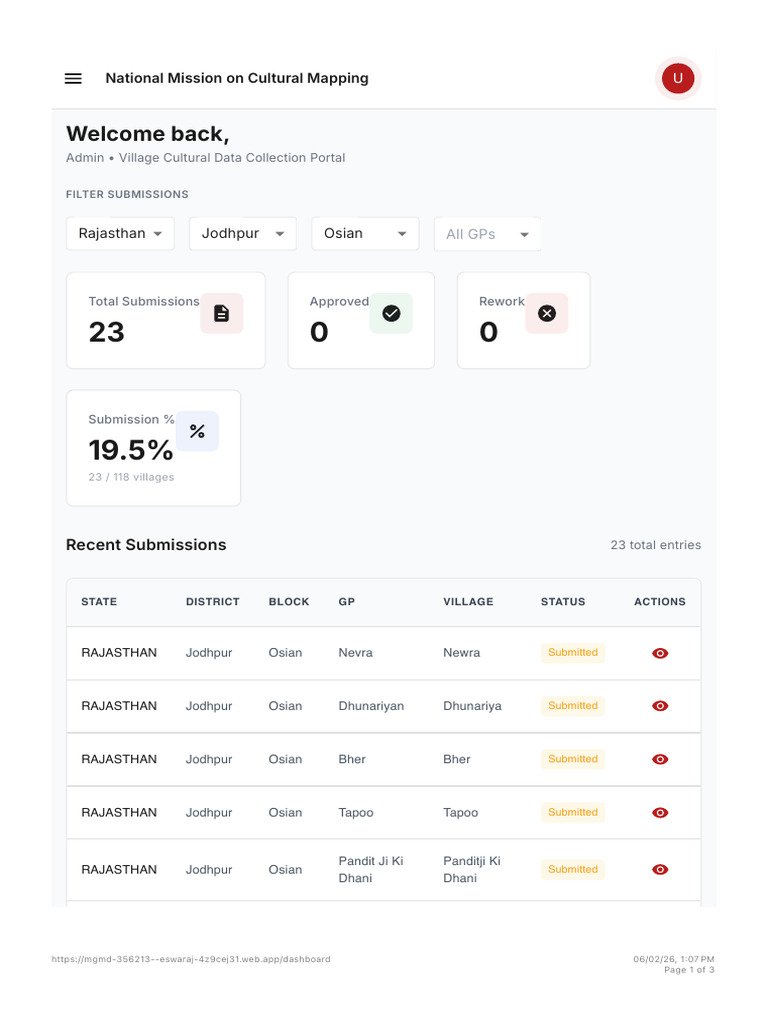Sort by STATUS column header
768x1024 pixels.
pos(563,601)
